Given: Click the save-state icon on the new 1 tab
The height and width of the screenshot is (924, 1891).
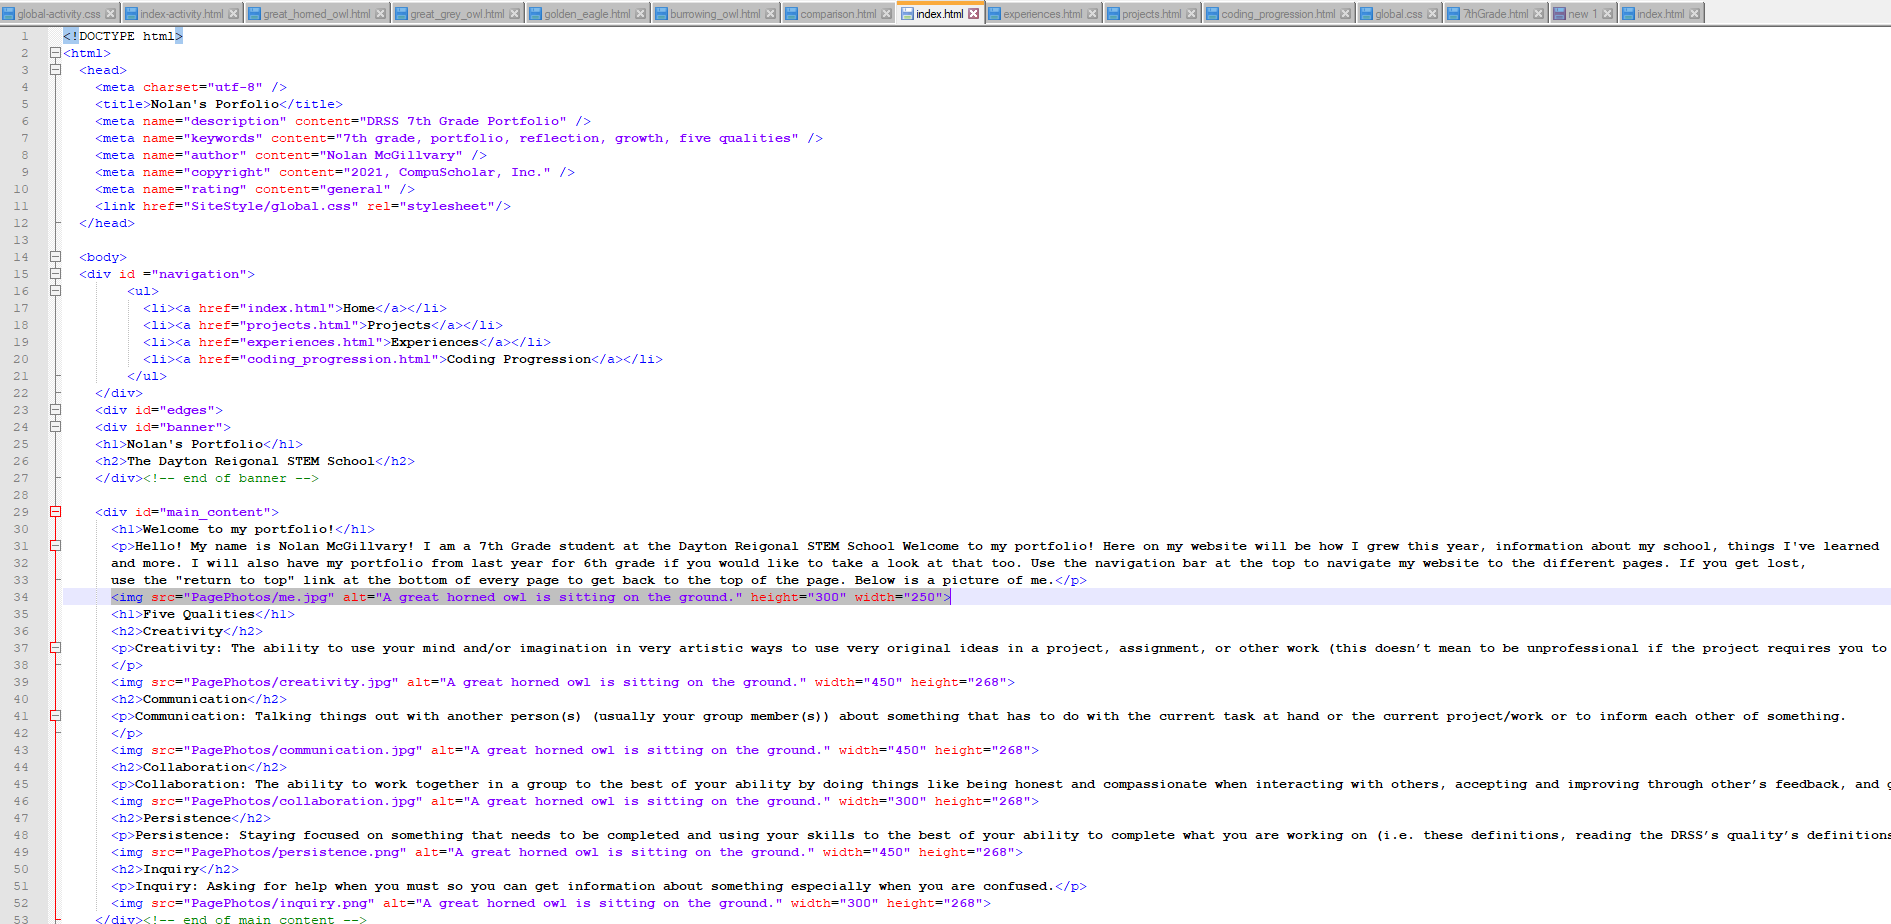Looking at the screenshot, I should click(1559, 14).
